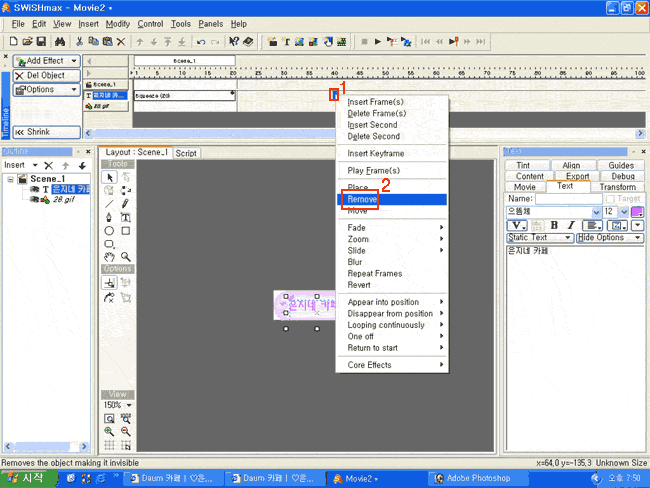
Task: Open the Modify menu
Action: (x=118, y=24)
